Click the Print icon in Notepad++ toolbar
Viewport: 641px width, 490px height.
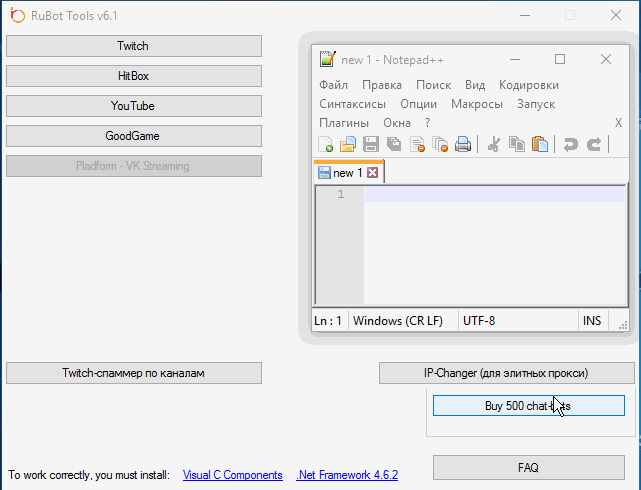[x=463, y=144]
